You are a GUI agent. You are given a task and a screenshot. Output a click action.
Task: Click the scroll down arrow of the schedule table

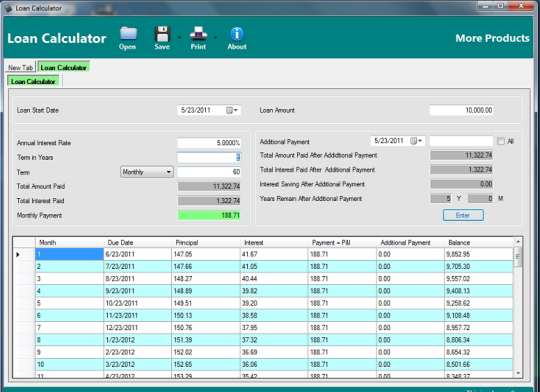click(x=518, y=373)
